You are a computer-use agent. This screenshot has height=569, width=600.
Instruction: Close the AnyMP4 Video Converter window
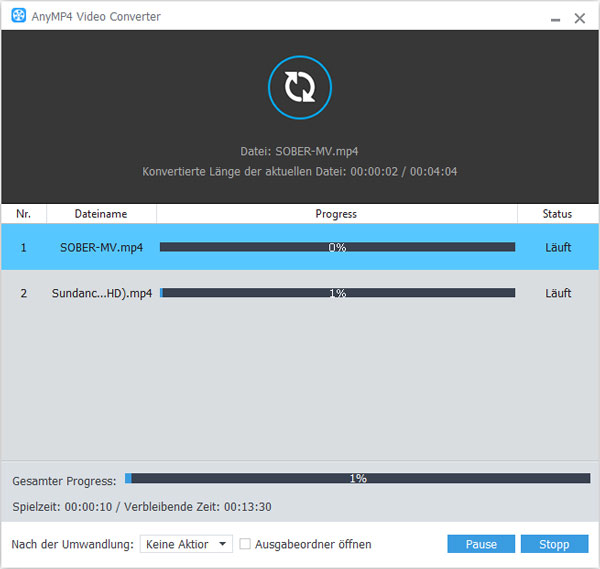pyautogui.click(x=580, y=18)
